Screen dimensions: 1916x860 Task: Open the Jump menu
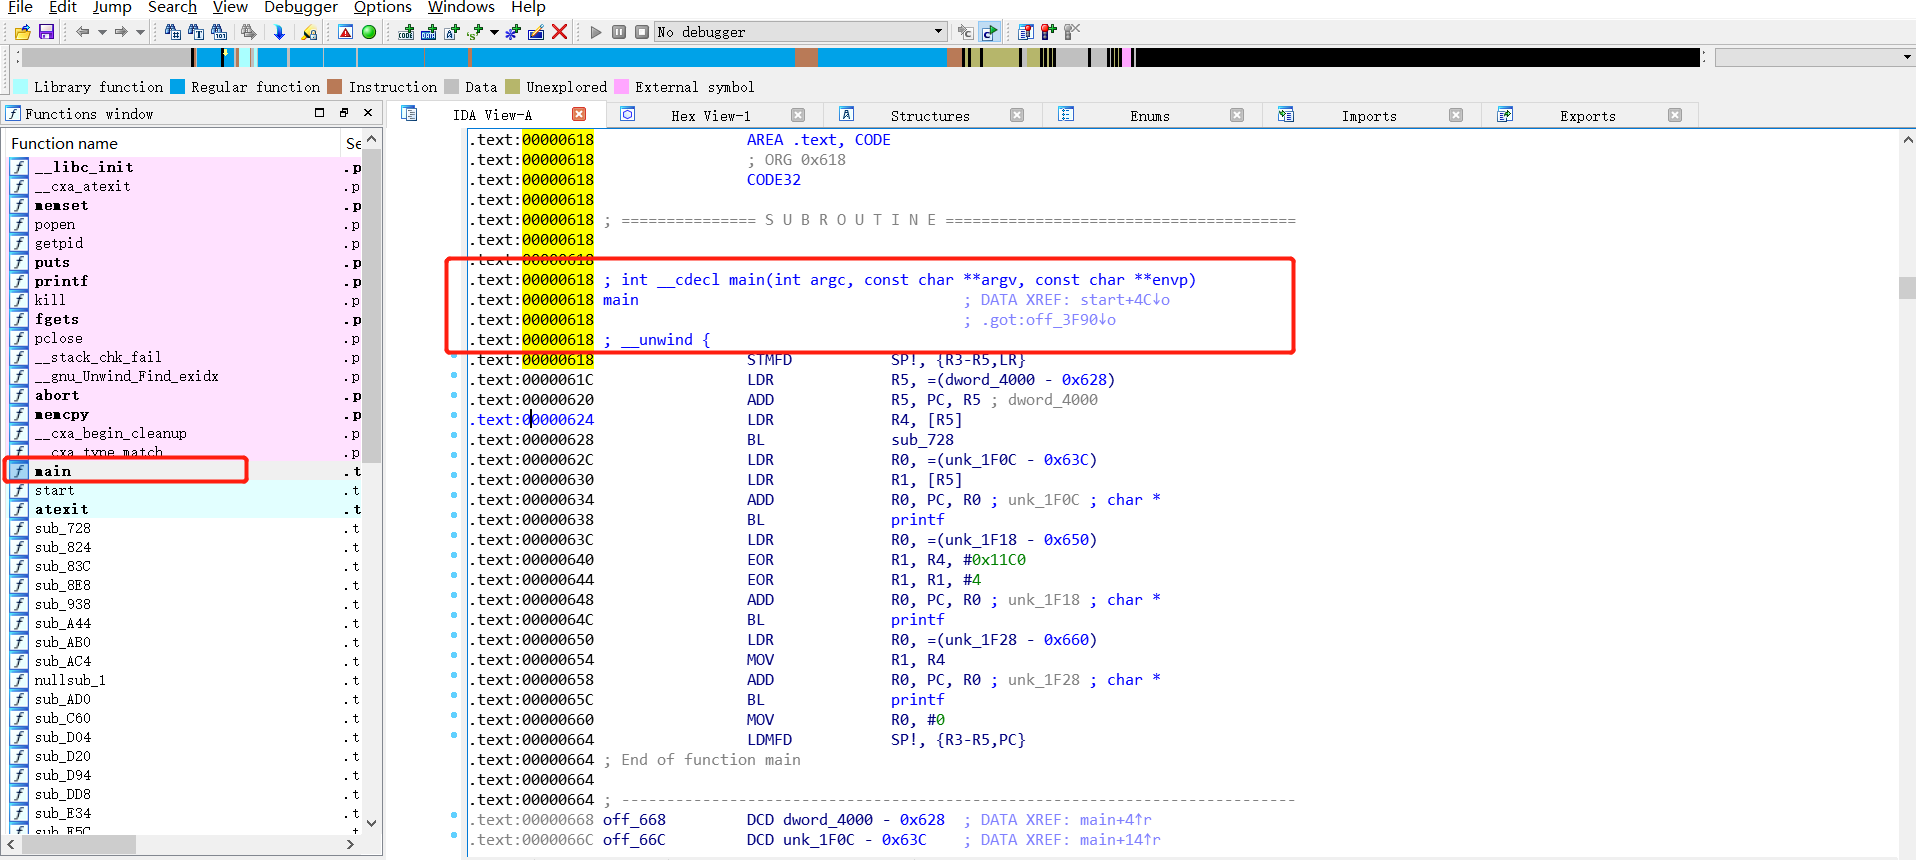[x=112, y=7]
